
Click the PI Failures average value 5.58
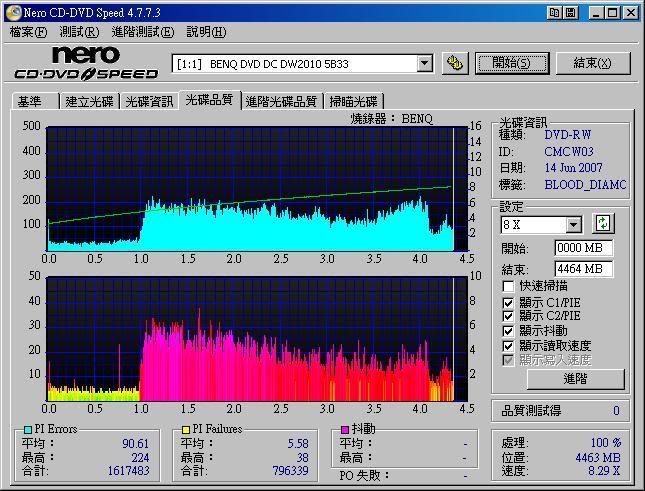tap(298, 444)
